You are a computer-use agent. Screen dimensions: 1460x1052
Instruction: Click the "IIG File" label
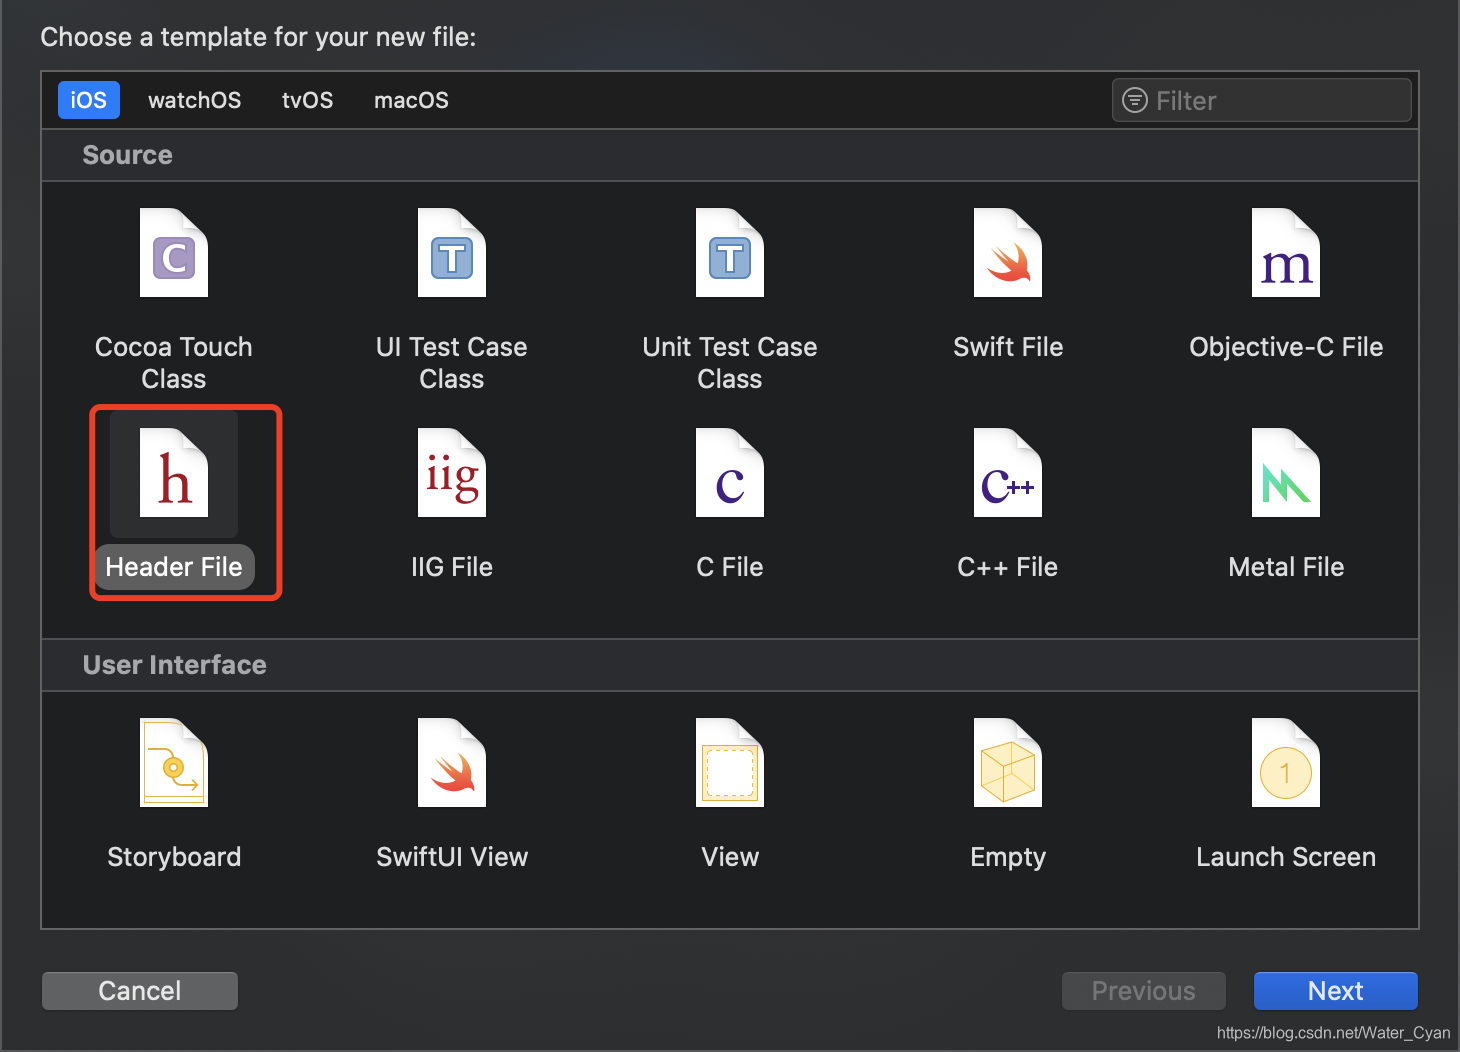[452, 567]
